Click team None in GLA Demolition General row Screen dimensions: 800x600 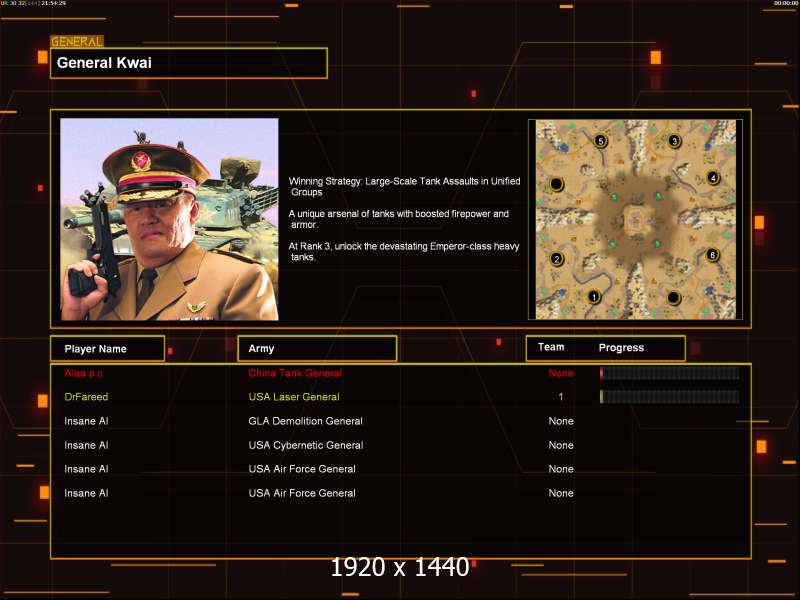coord(561,421)
